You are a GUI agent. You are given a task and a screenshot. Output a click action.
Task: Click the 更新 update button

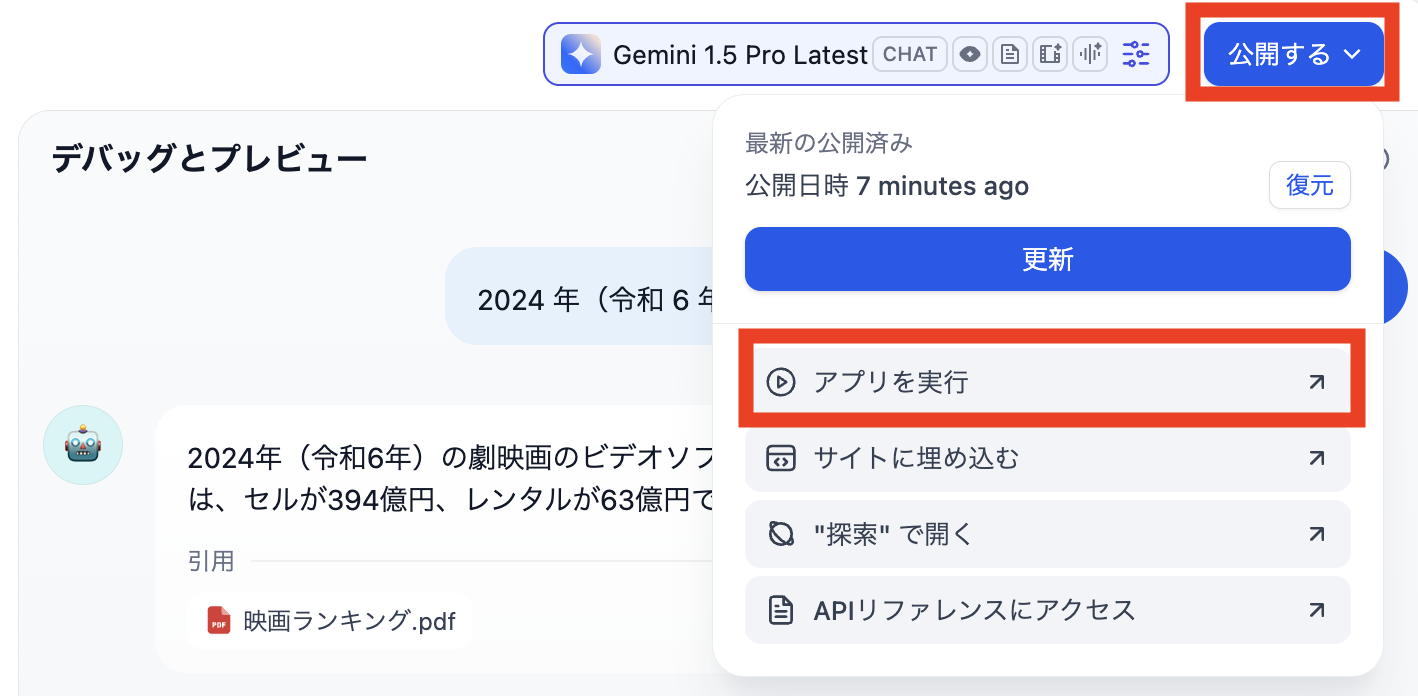[1047, 258]
